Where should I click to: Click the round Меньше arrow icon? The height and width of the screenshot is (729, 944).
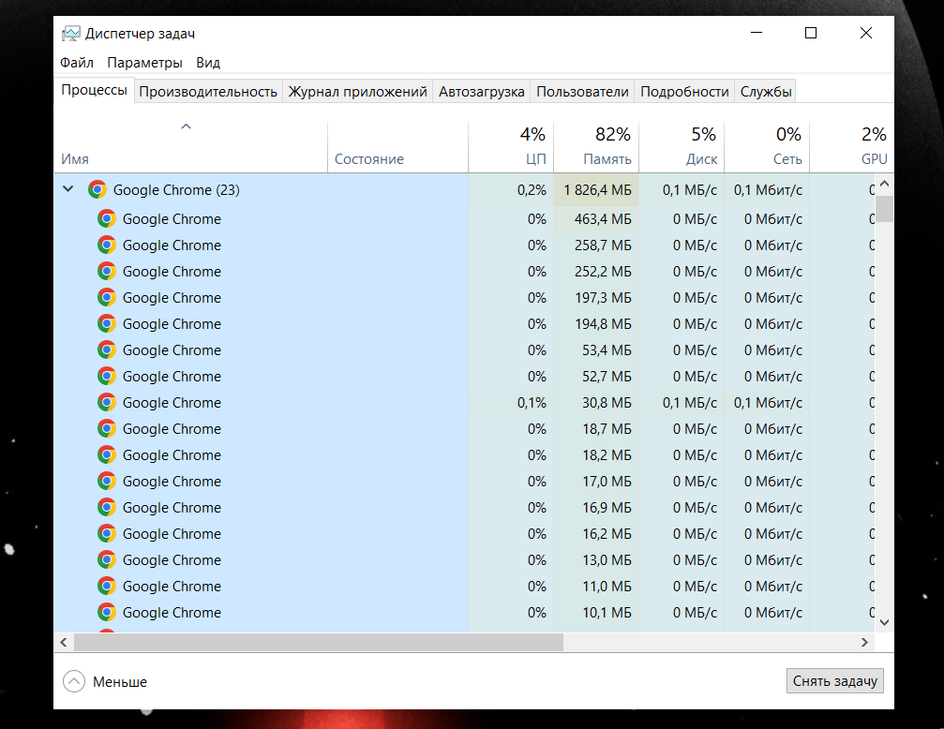click(x=74, y=681)
